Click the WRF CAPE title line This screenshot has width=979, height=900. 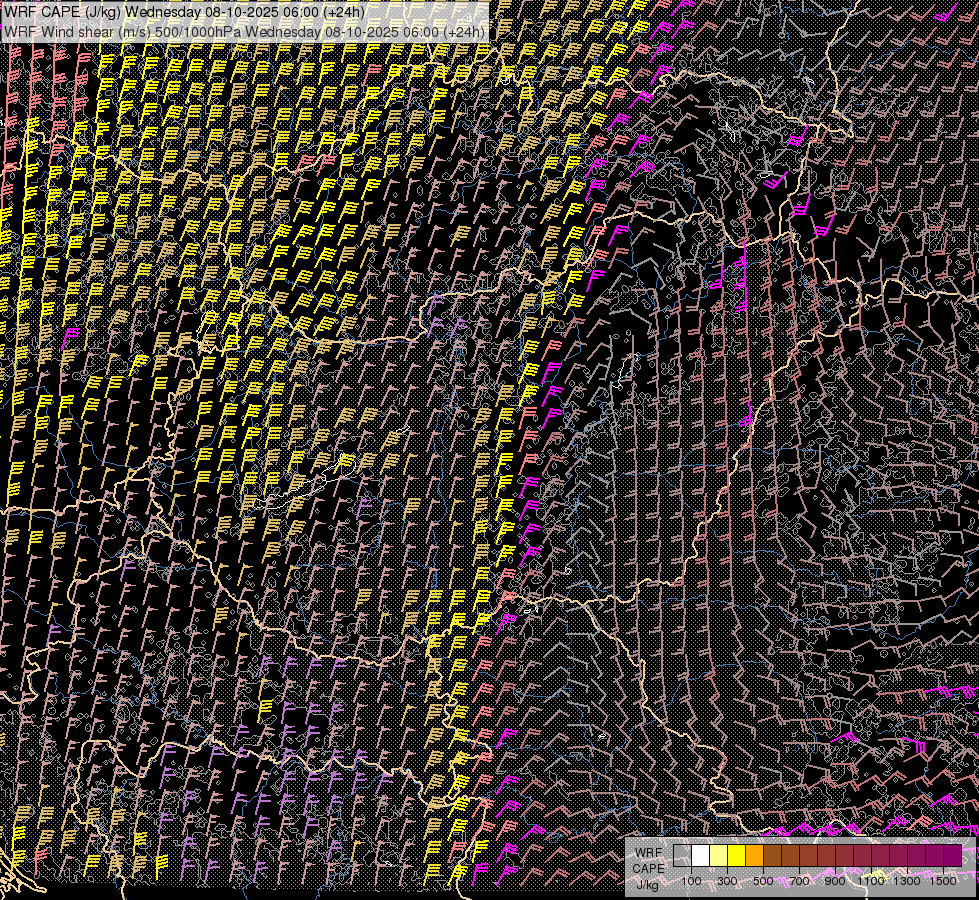185,12
